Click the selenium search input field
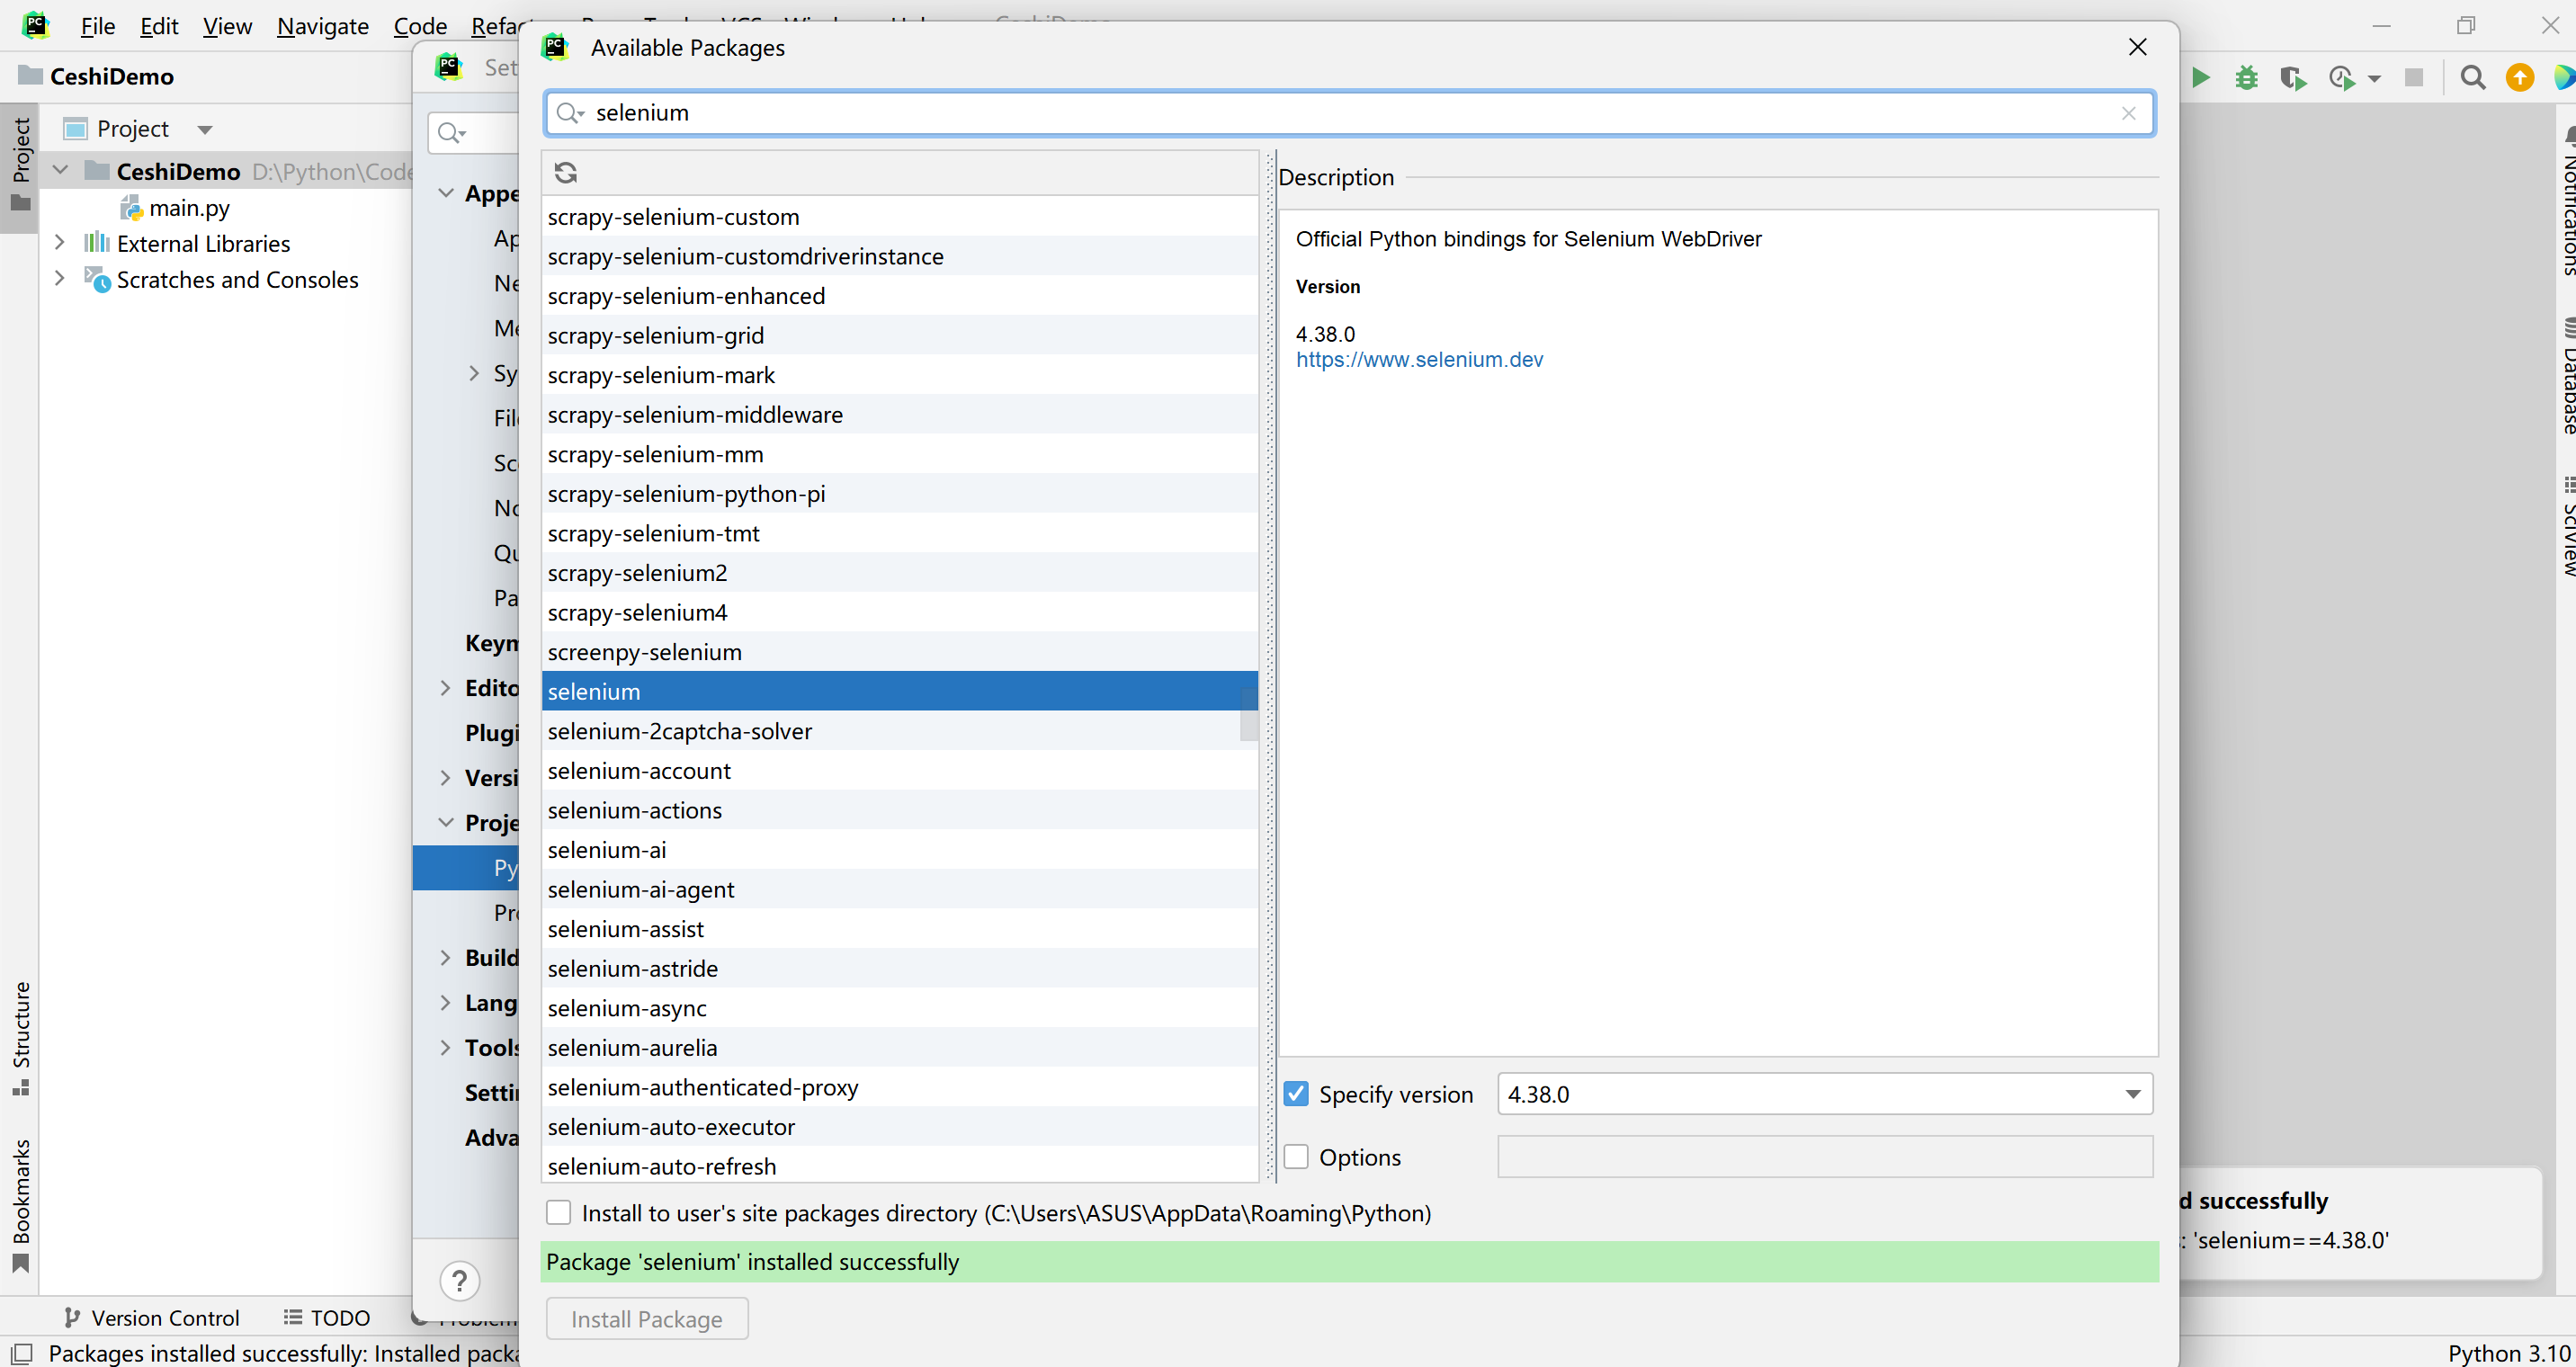This screenshot has width=2576, height=1367. click(x=1349, y=113)
